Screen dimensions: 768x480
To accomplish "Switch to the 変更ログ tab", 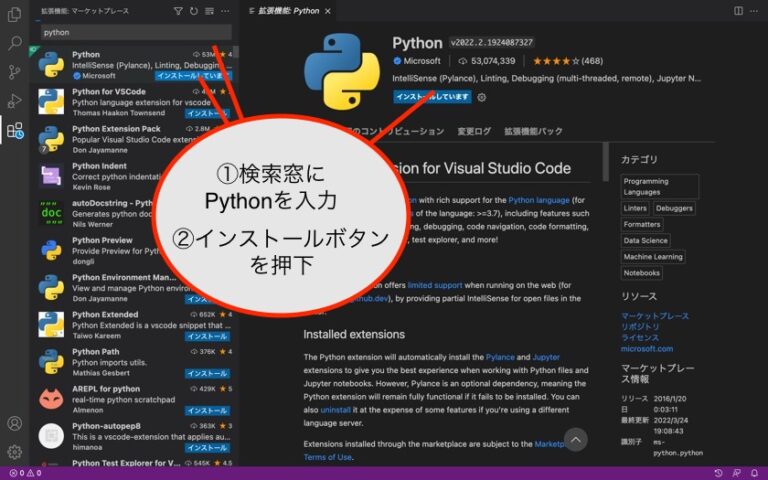I will [x=474, y=131].
